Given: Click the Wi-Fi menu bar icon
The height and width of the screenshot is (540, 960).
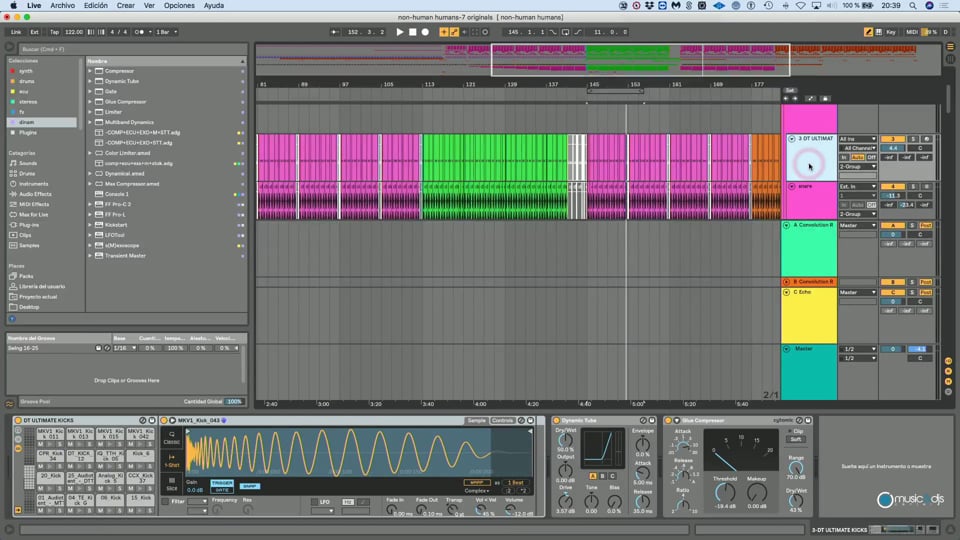Looking at the screenshot, I should pos(800,6).
